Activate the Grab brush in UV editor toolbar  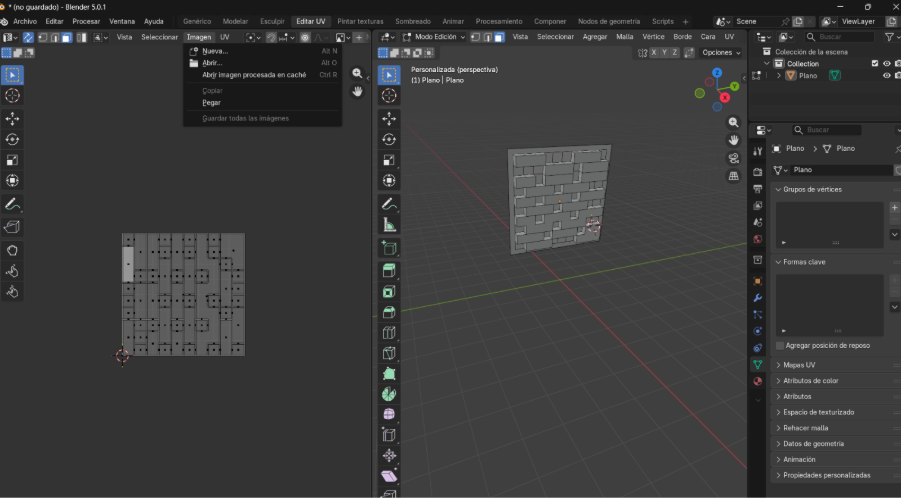(x=13, y=249)
